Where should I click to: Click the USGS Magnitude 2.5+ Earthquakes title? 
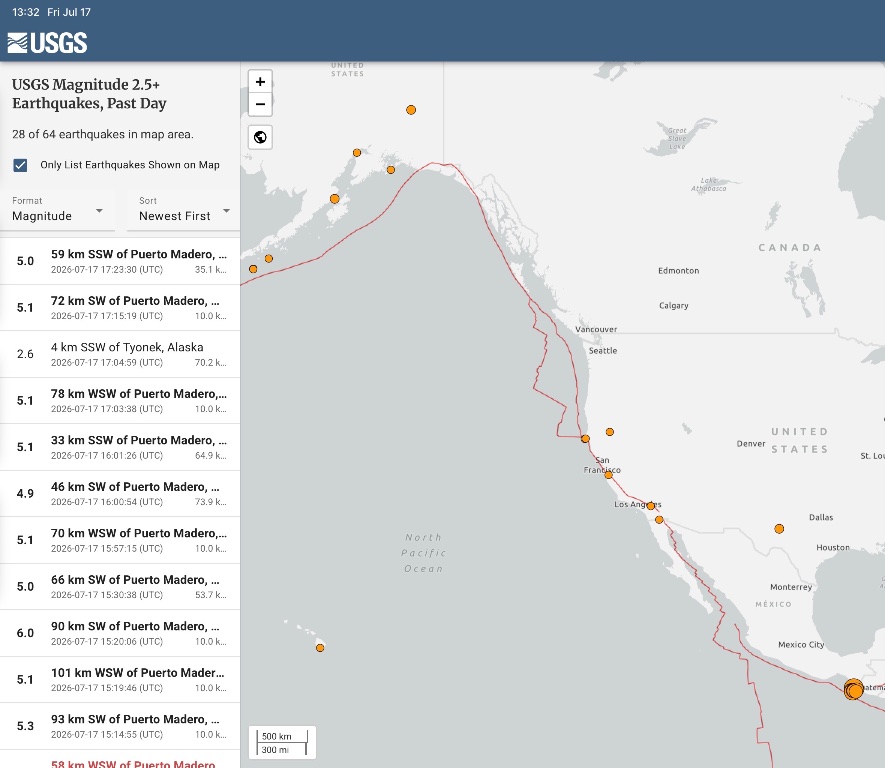pos(89,94)
